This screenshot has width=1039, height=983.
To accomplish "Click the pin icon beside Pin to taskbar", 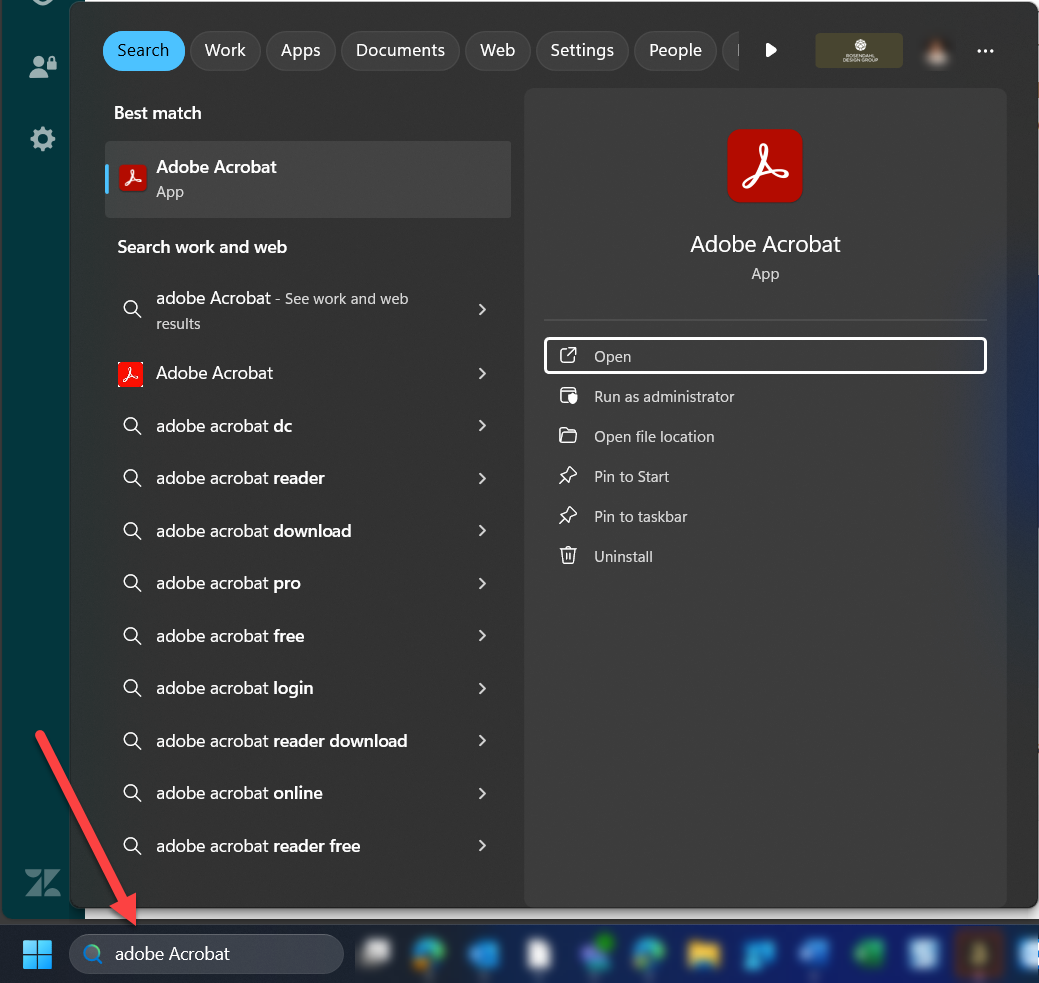I will click(568, 515).
